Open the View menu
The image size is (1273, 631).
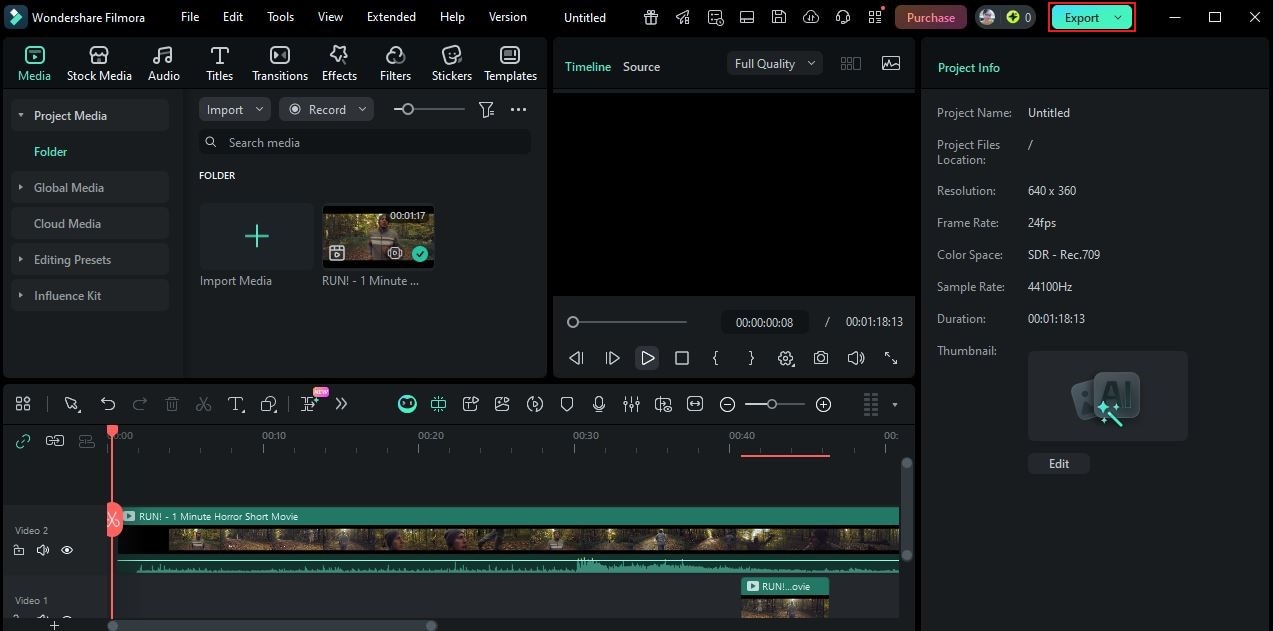[330, 17]
